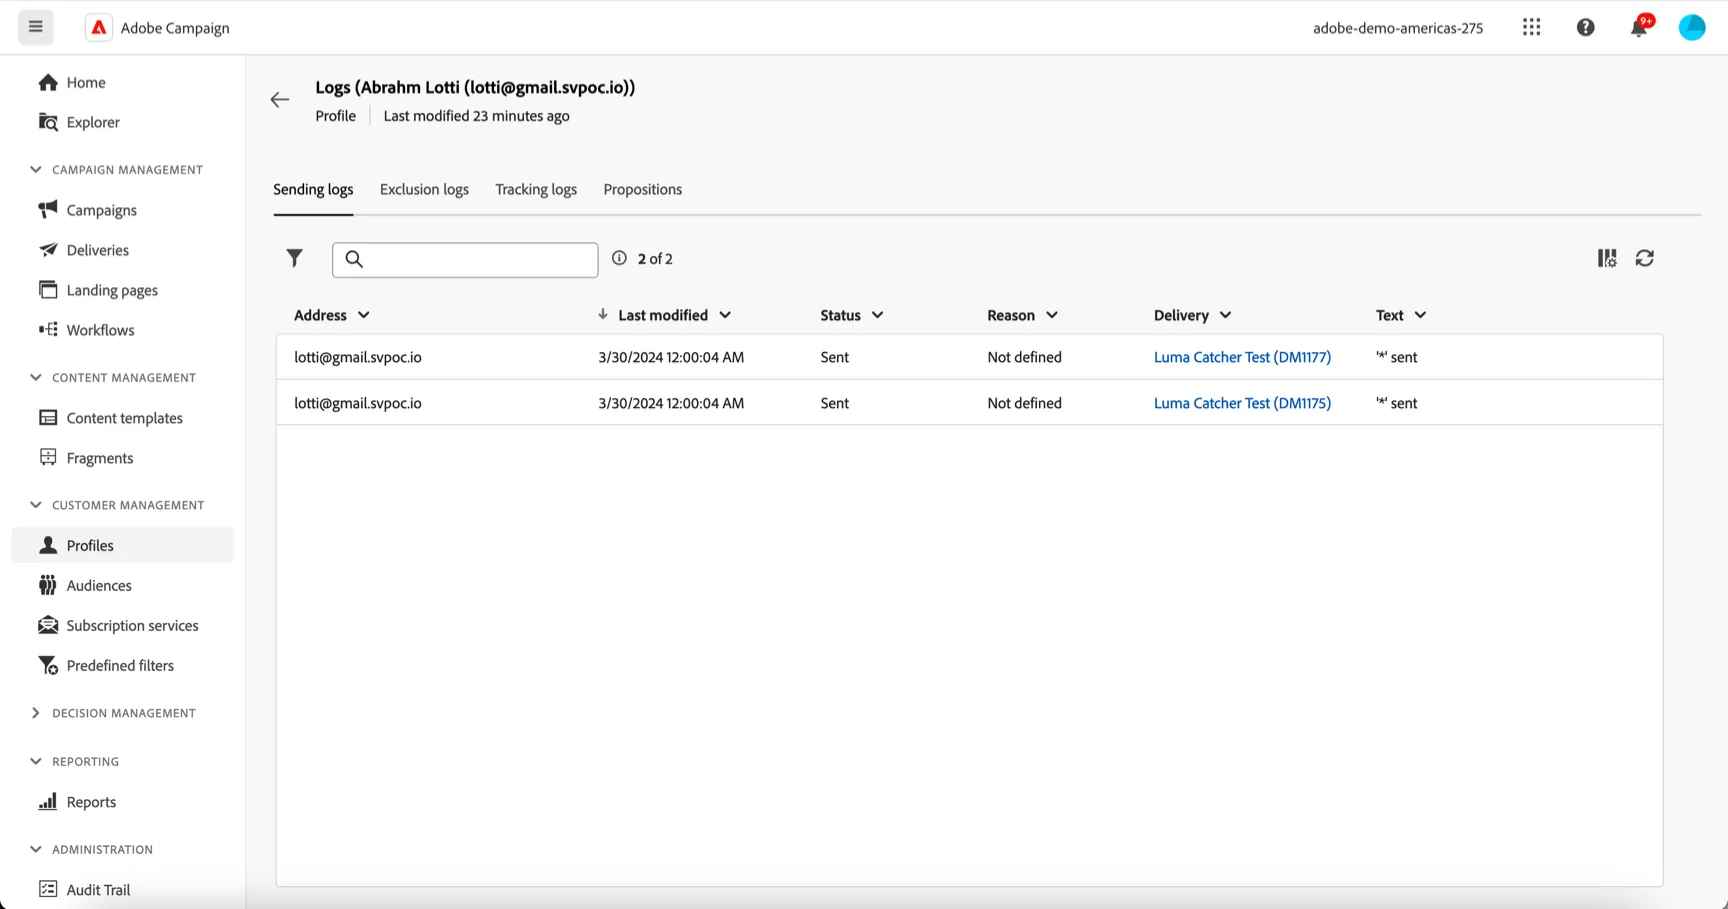Toggle the hamburger navigation menu
This screenshot has height=909, width=1728.
tap(36, 27)
